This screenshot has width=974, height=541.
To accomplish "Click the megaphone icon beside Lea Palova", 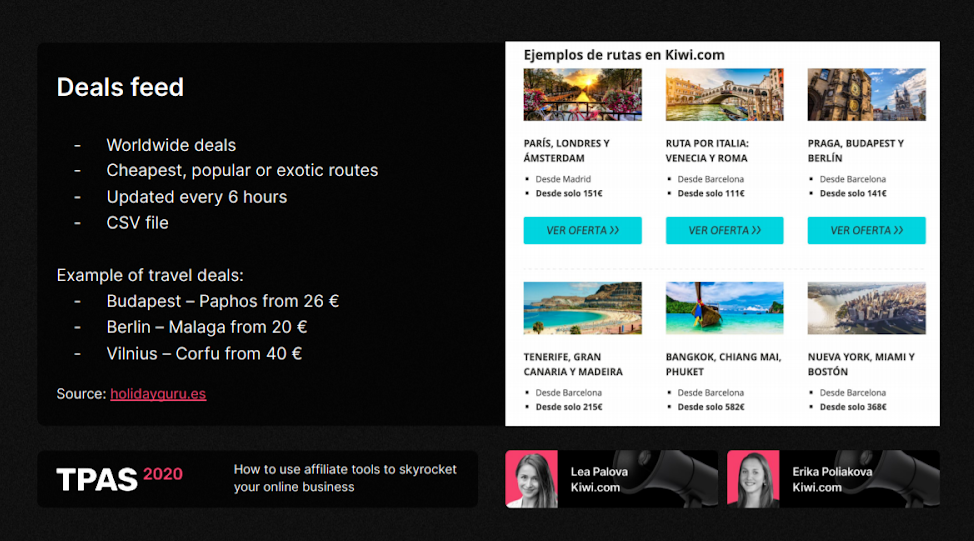I will pos(681,478).
